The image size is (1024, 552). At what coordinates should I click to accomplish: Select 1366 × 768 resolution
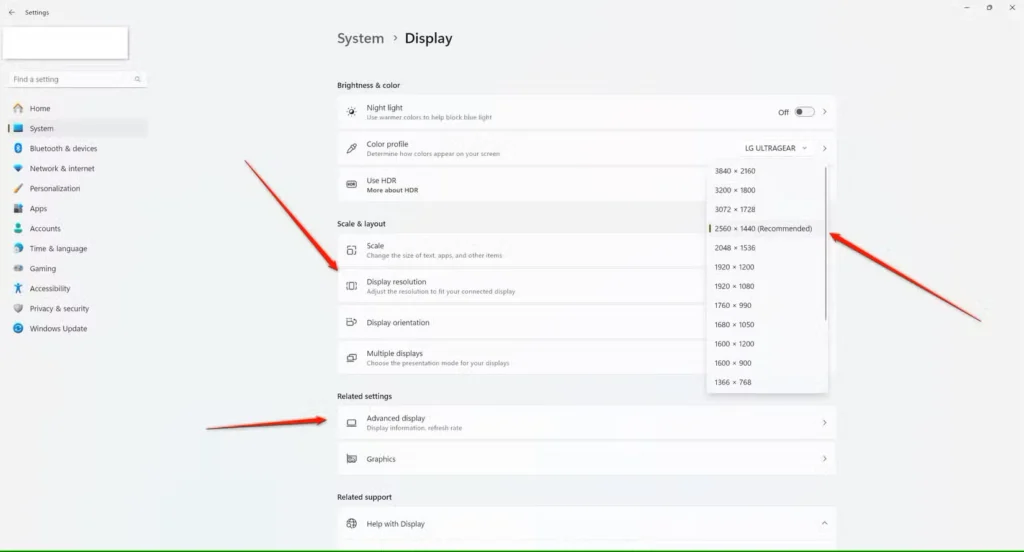coord(765,382)
